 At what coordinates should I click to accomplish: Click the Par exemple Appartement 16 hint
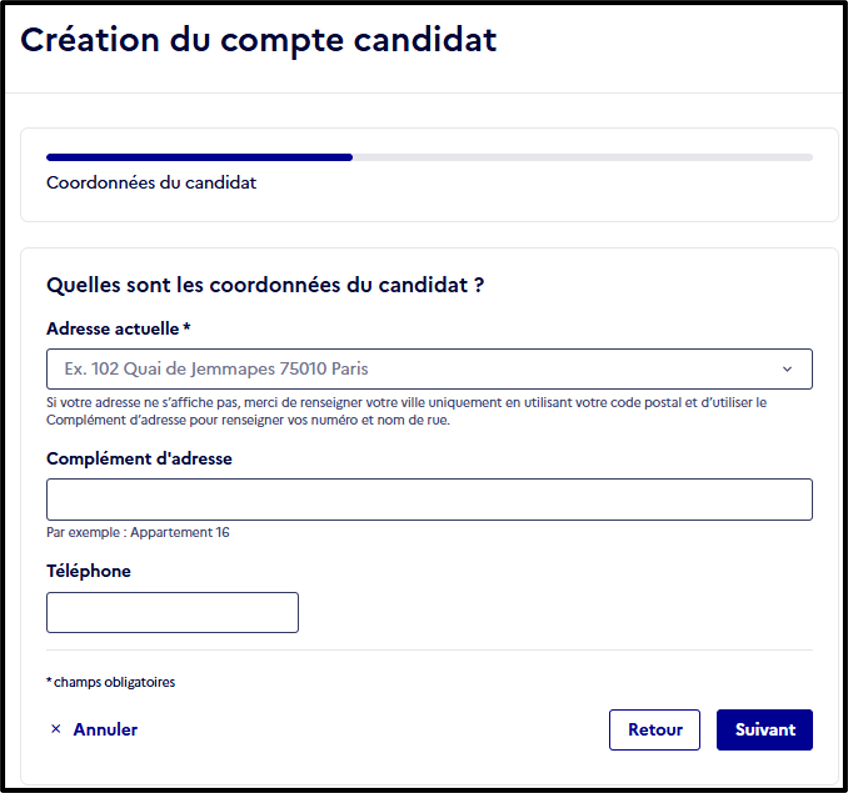138,532
